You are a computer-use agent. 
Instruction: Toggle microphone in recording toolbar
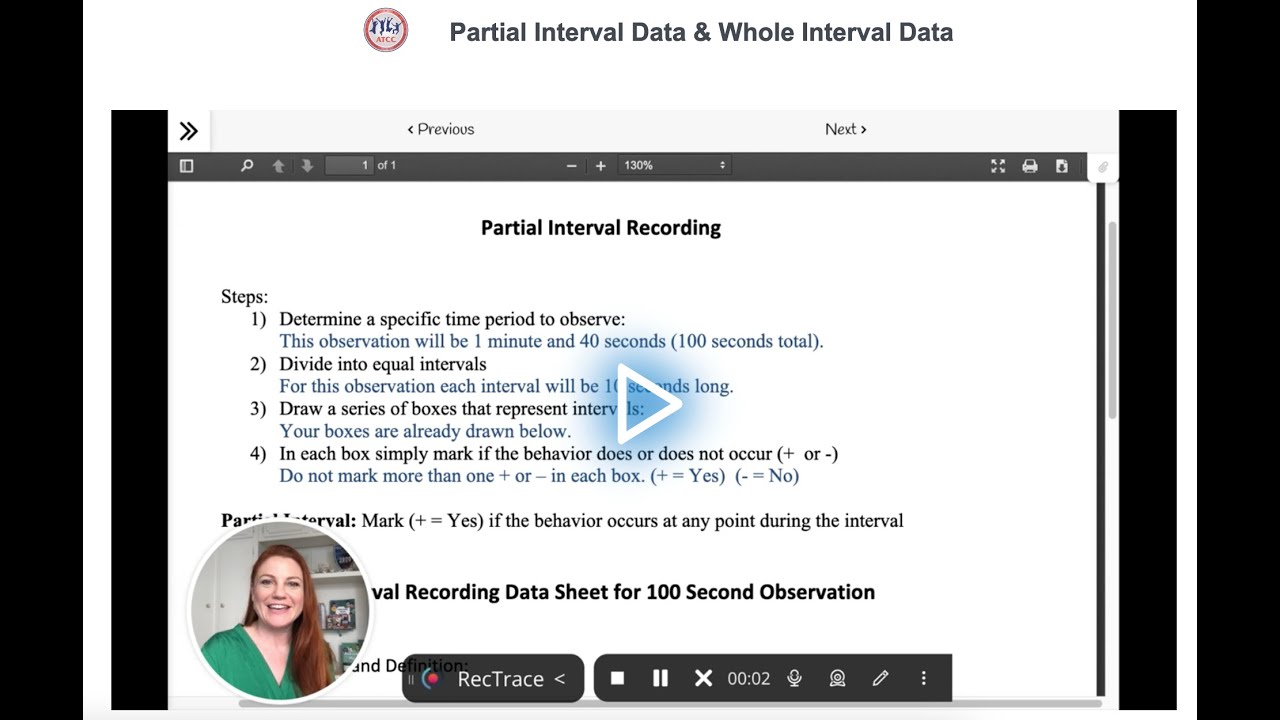coord(794,678)
